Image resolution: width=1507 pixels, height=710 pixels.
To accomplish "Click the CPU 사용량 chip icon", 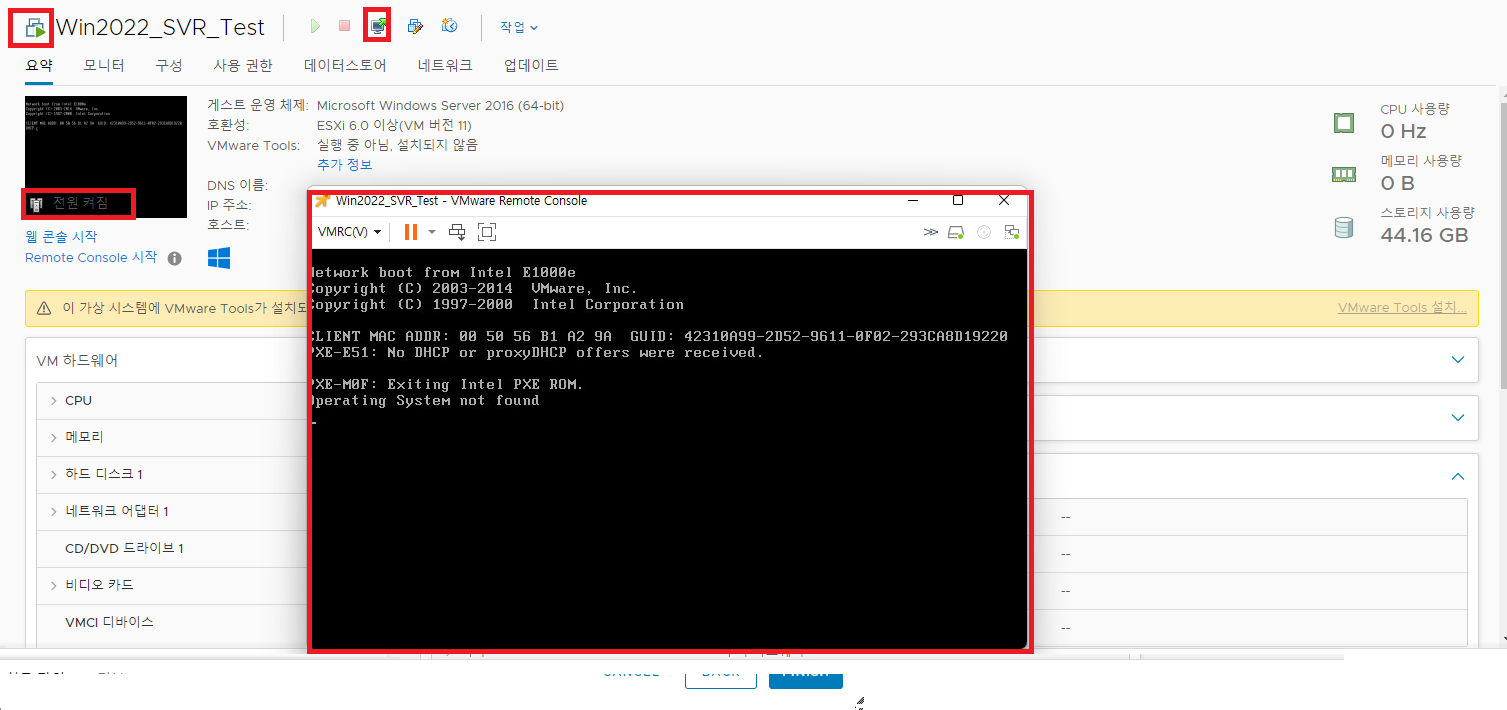I will pos(1344,123).
